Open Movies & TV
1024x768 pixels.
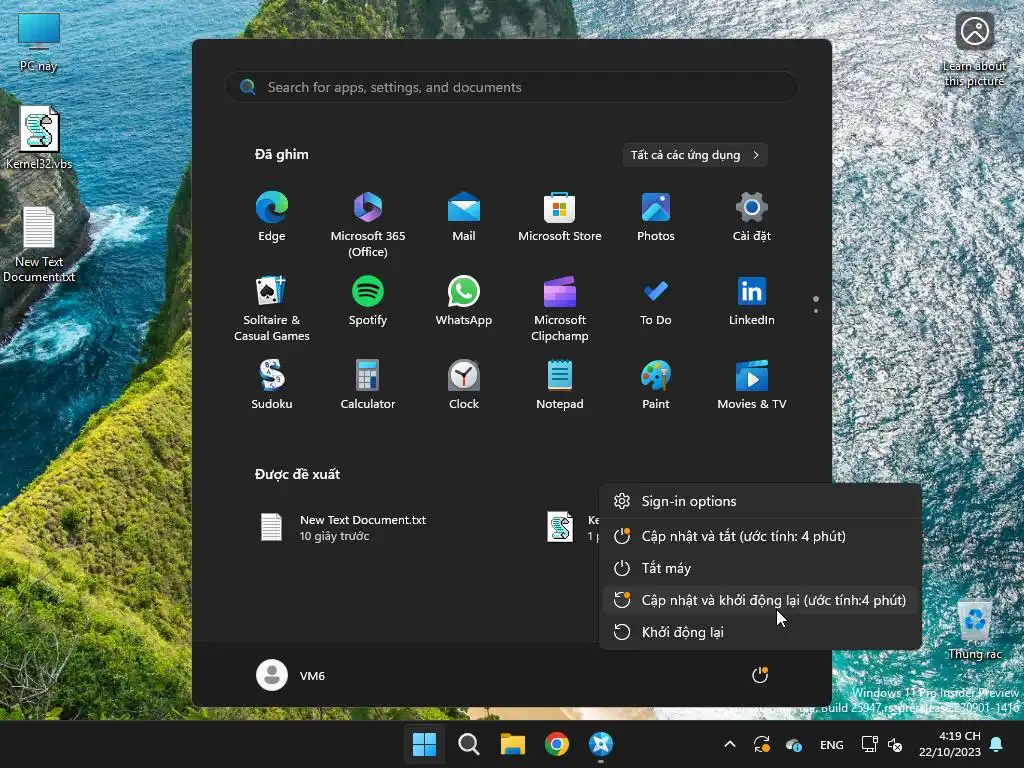pos(752,385)
